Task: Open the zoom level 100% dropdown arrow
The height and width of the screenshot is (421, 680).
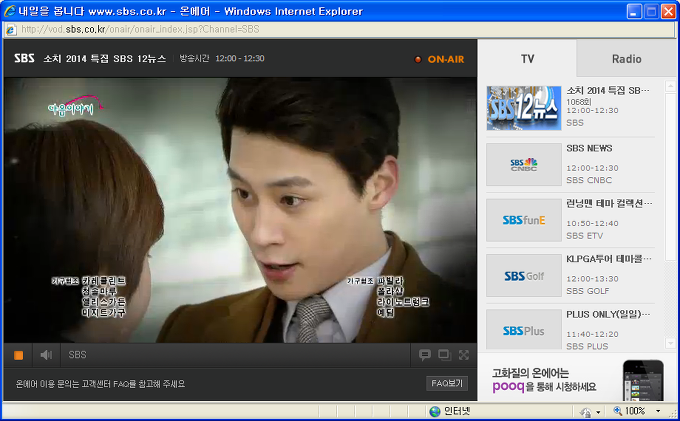Action: pos(658,411)
